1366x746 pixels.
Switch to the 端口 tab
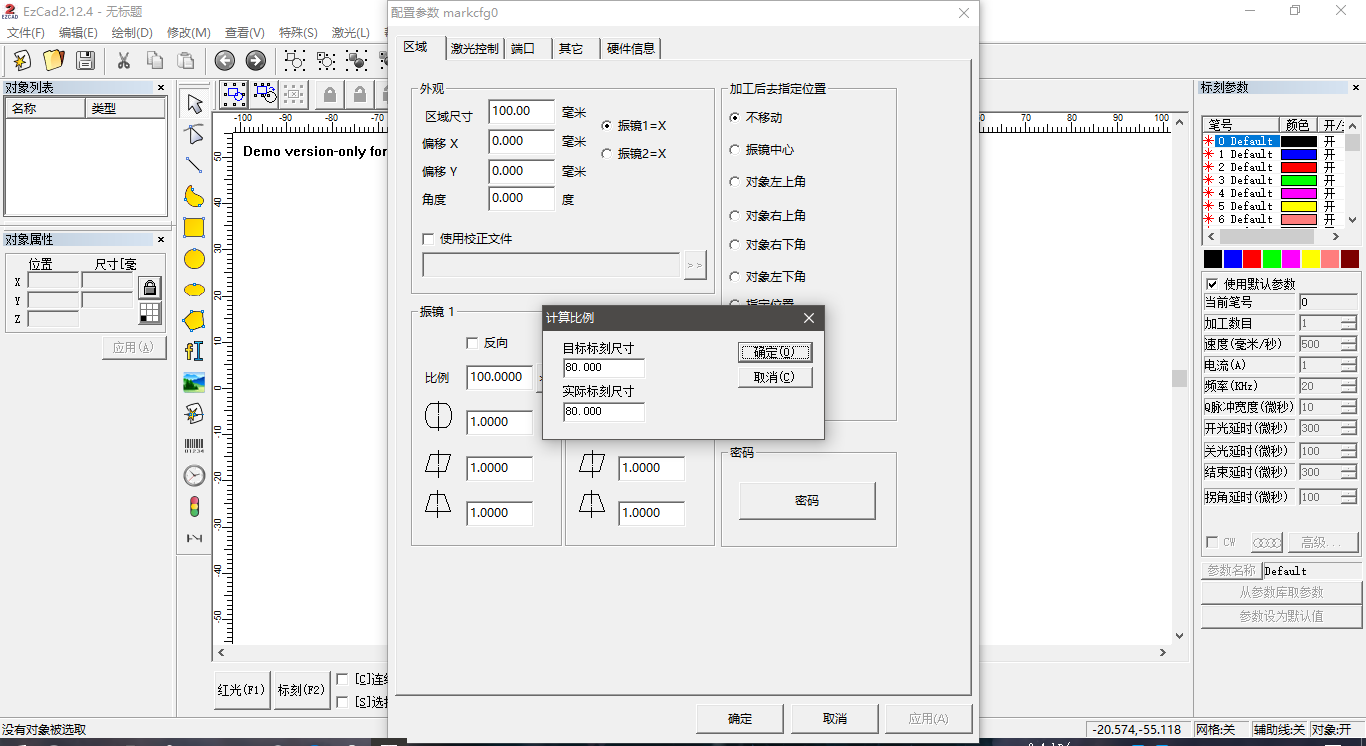[x=523, y=48]
